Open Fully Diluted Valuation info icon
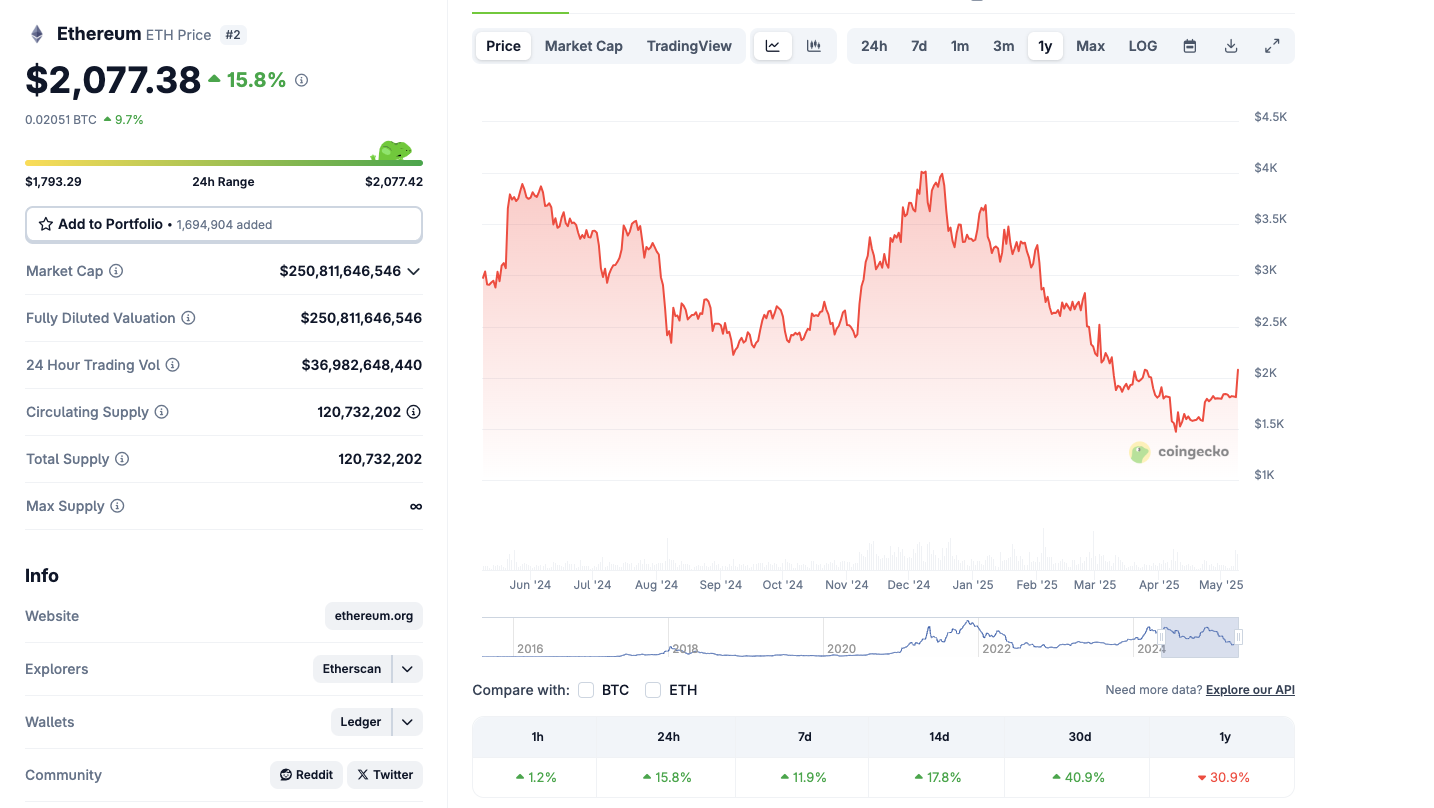The width and height of the screenshot is (1434, 808). [188, 318]
